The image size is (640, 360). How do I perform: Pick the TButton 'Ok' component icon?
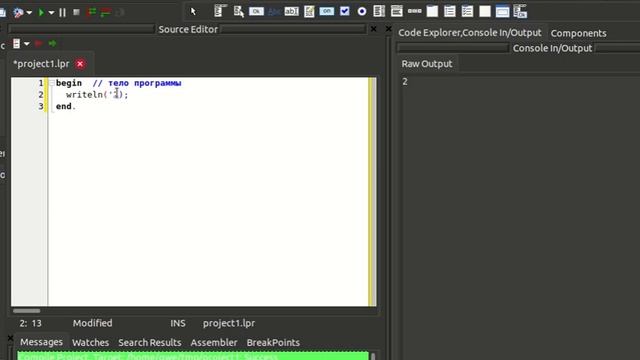coord(256,11)
